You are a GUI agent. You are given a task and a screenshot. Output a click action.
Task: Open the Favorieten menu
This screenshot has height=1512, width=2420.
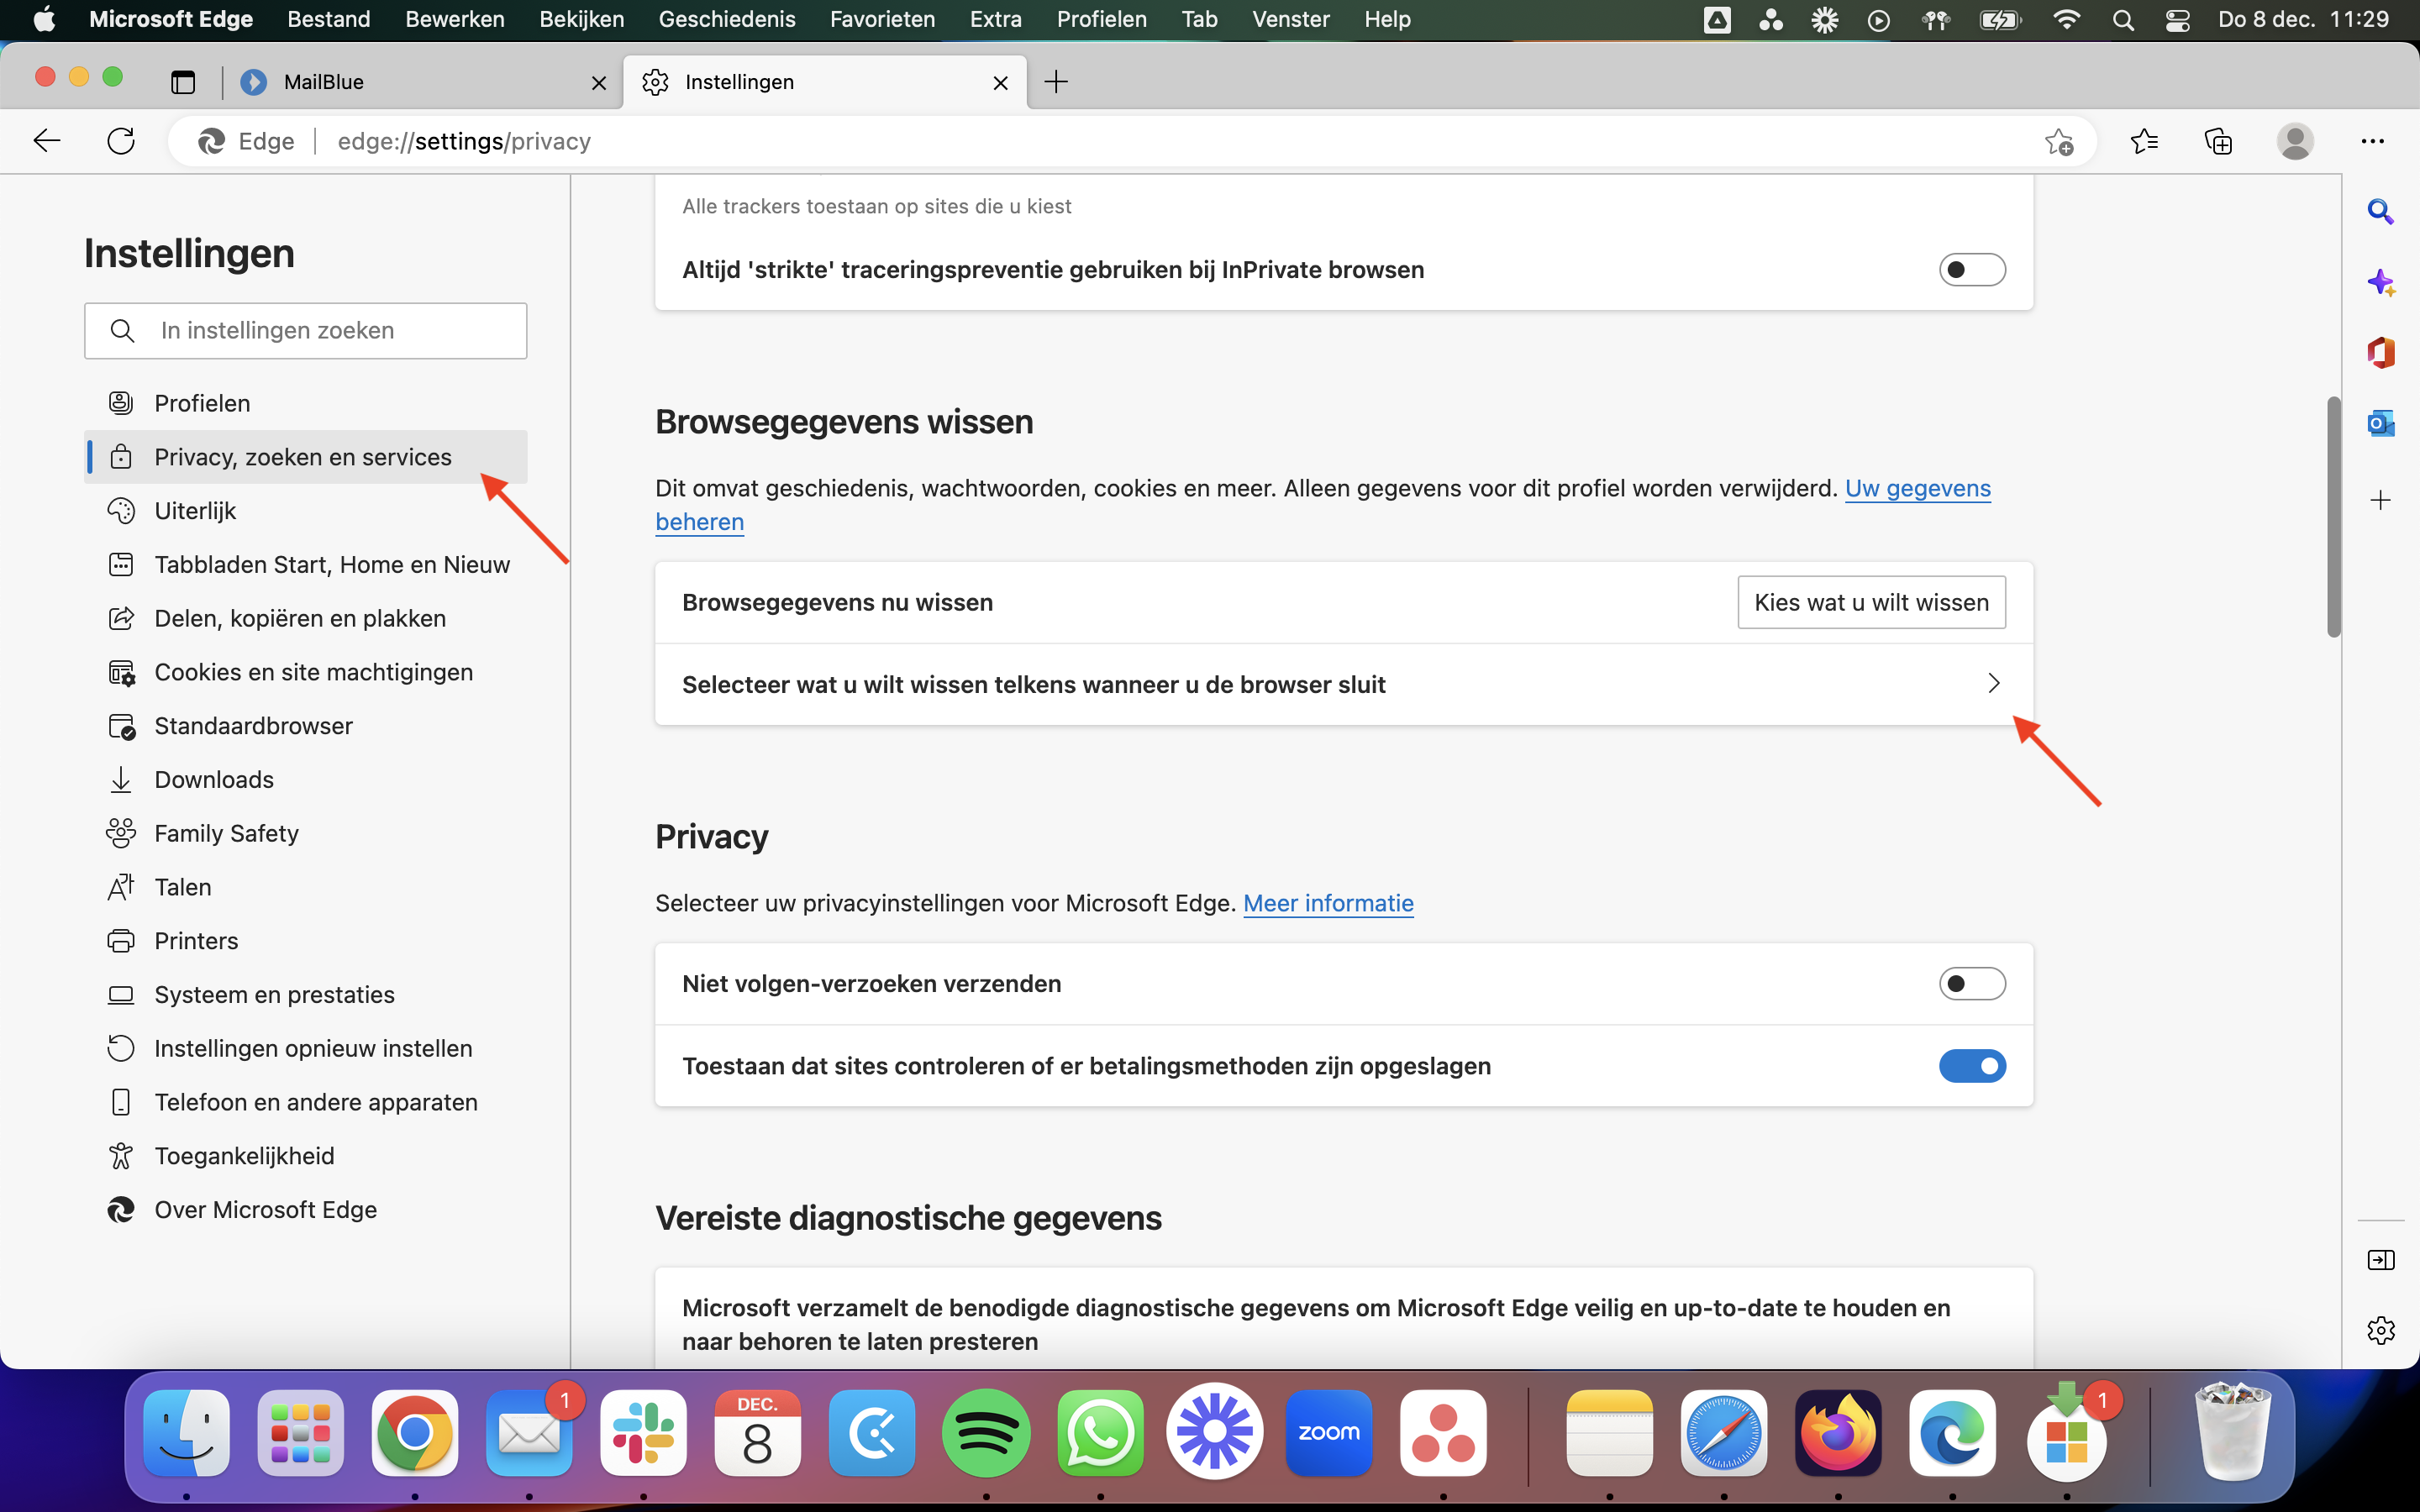[x=882, y=20]
